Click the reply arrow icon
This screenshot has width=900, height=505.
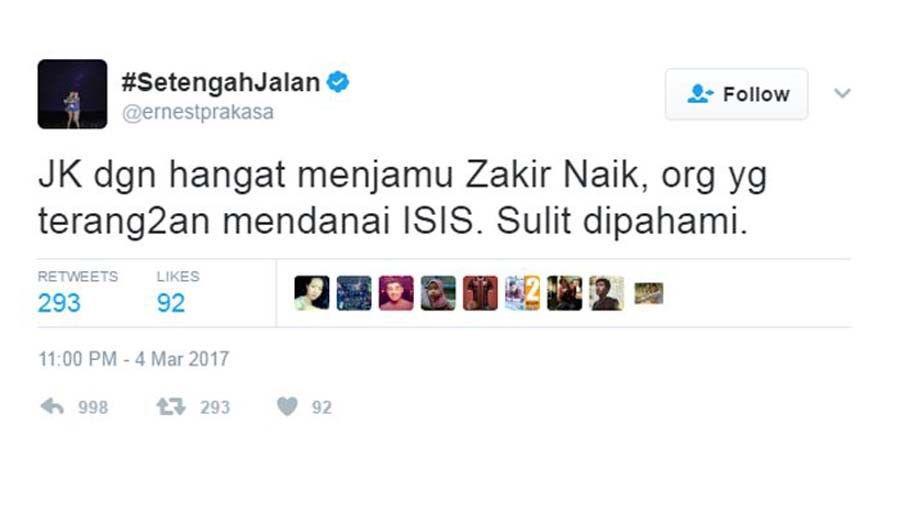pos(52,407)
